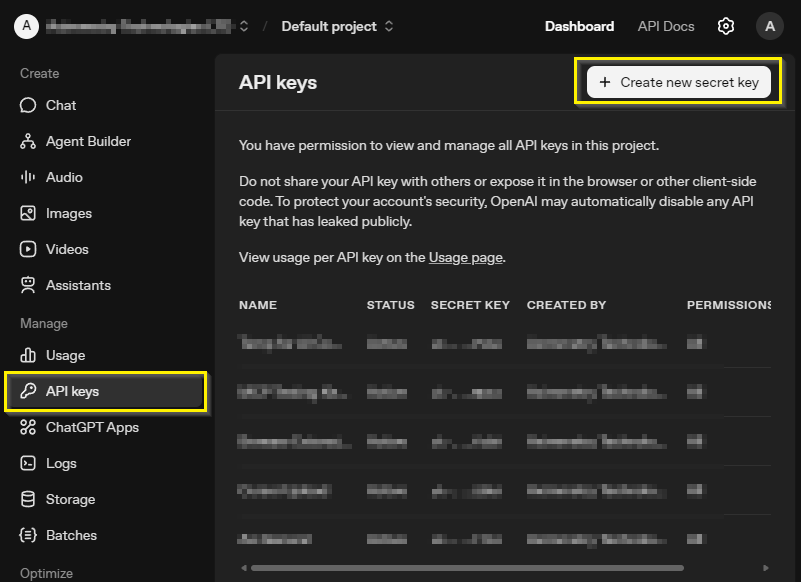This screenshot has width=801, height=582.
Task: Click Create new secret key button
Action: 679,82
